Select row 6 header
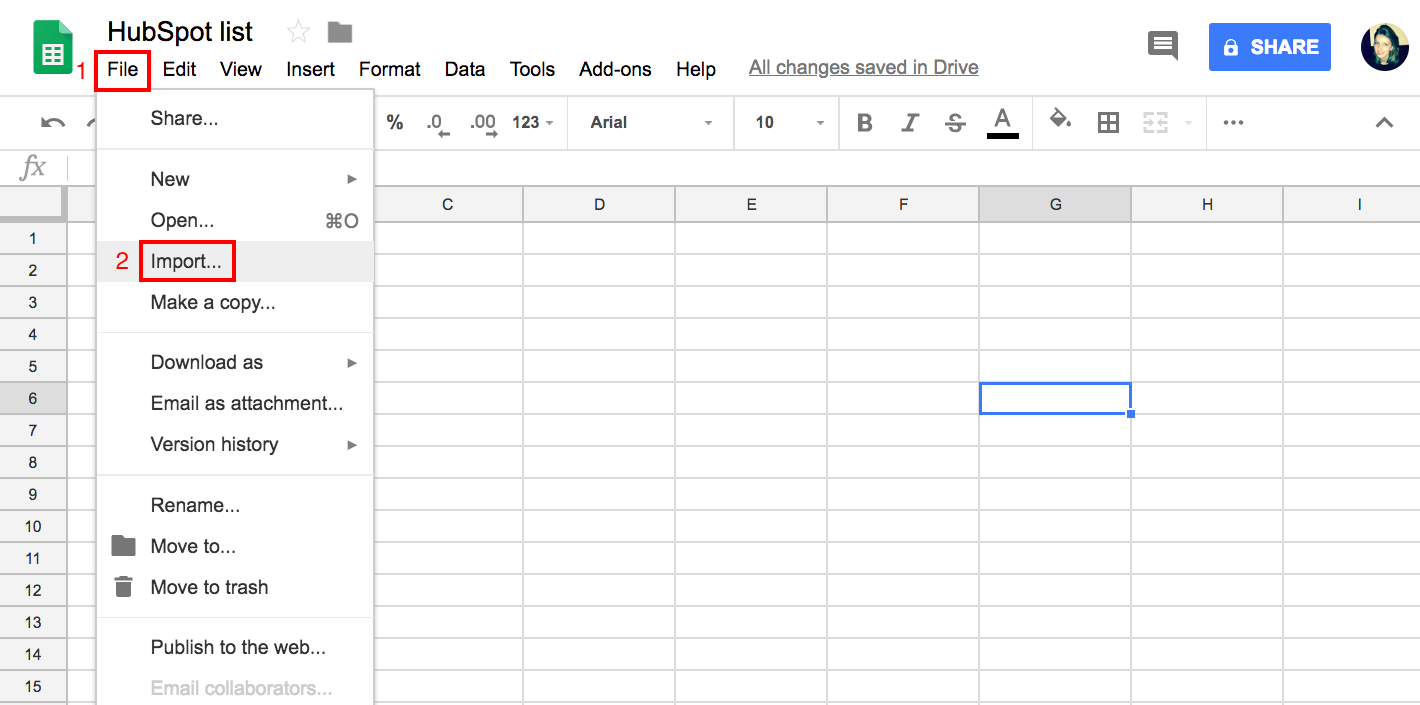The height and width of the screenshot is (705, 1420). pos(33,398)
